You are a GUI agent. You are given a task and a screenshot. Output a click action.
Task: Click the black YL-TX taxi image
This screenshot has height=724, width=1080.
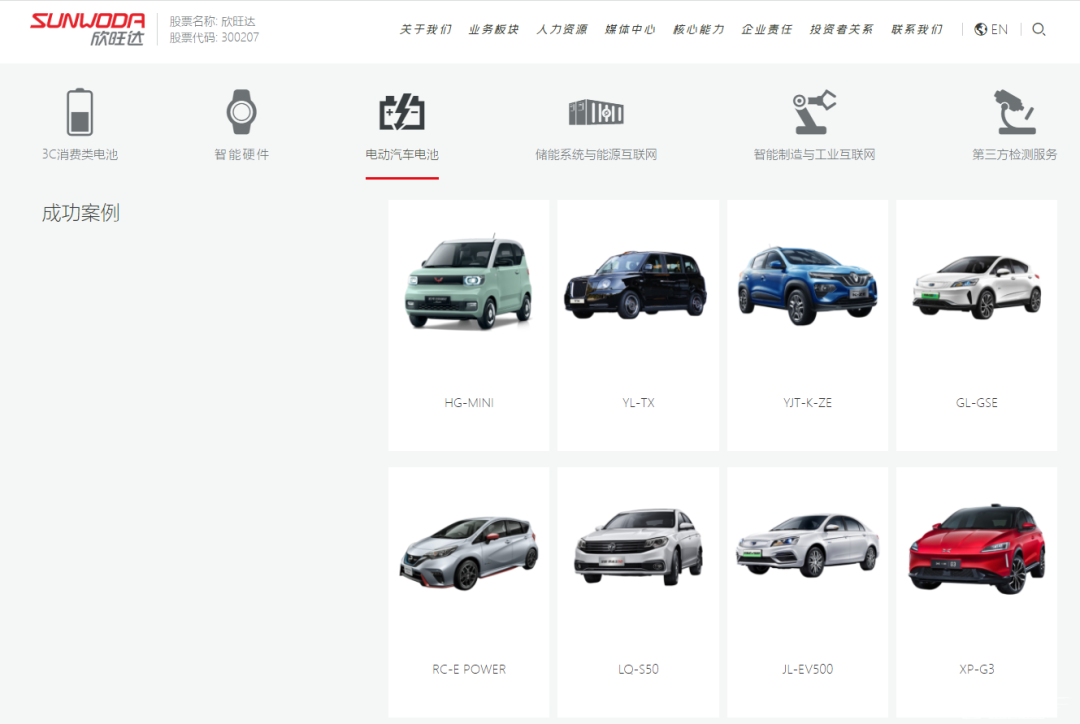pos(637,284)
